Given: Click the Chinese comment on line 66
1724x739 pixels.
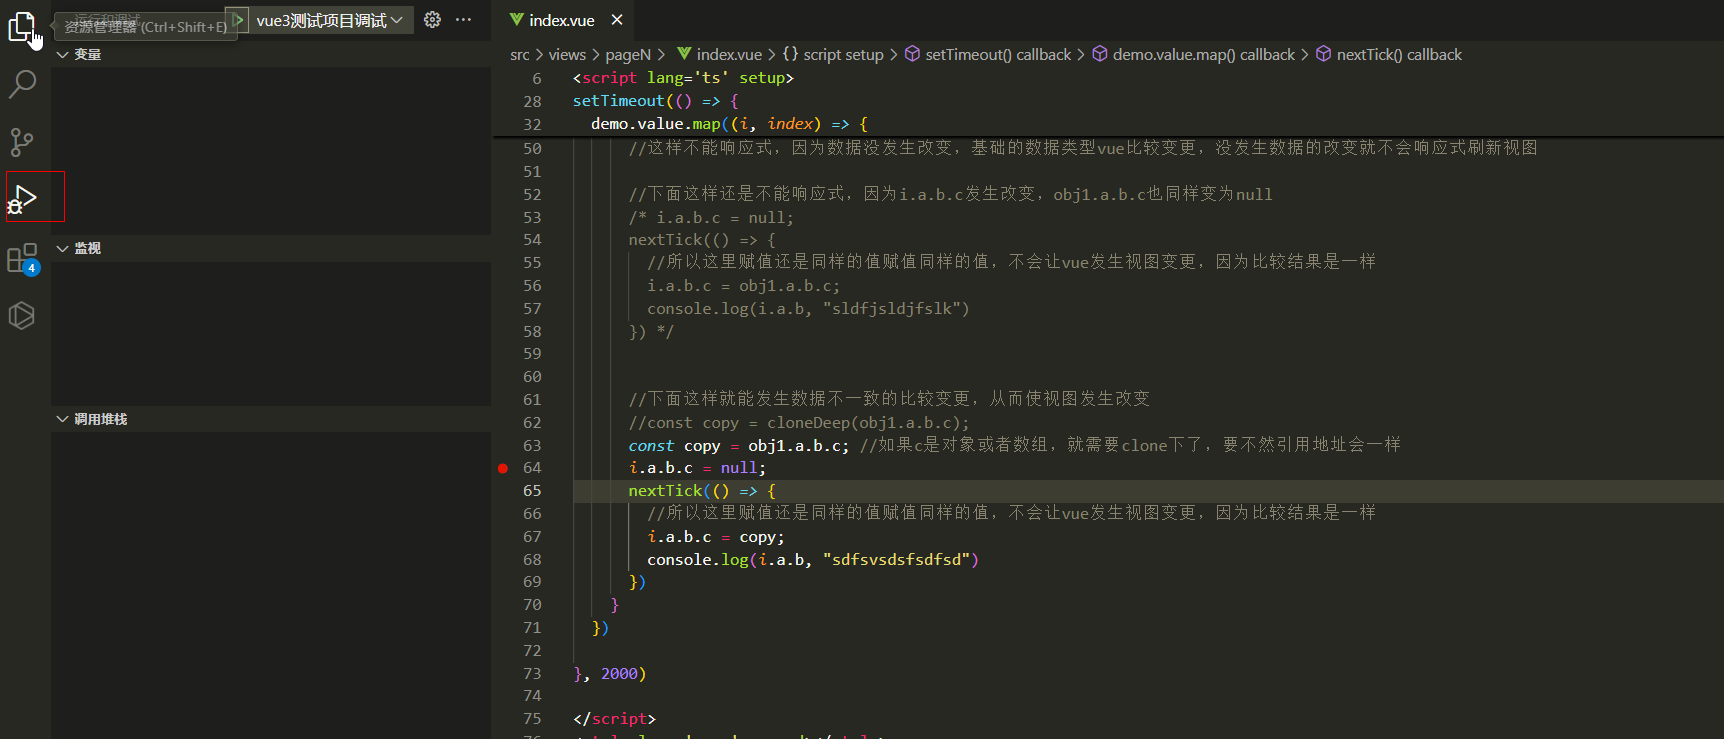Looking at the screenshot, I should [1012, 513].
